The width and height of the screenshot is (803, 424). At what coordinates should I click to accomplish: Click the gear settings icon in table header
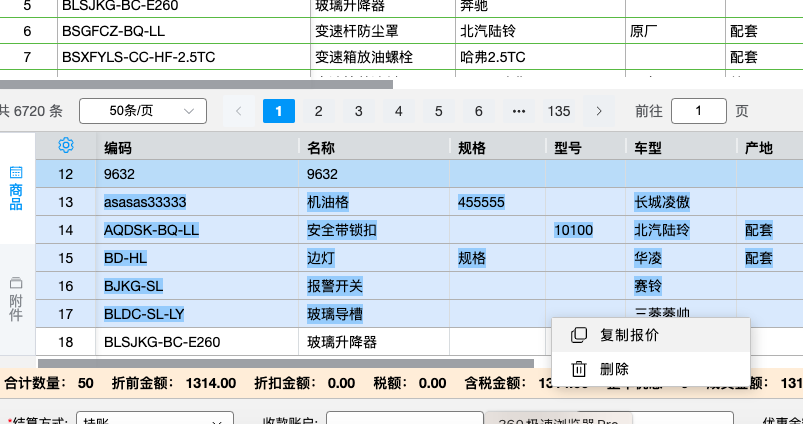click(x=66, y=146)
